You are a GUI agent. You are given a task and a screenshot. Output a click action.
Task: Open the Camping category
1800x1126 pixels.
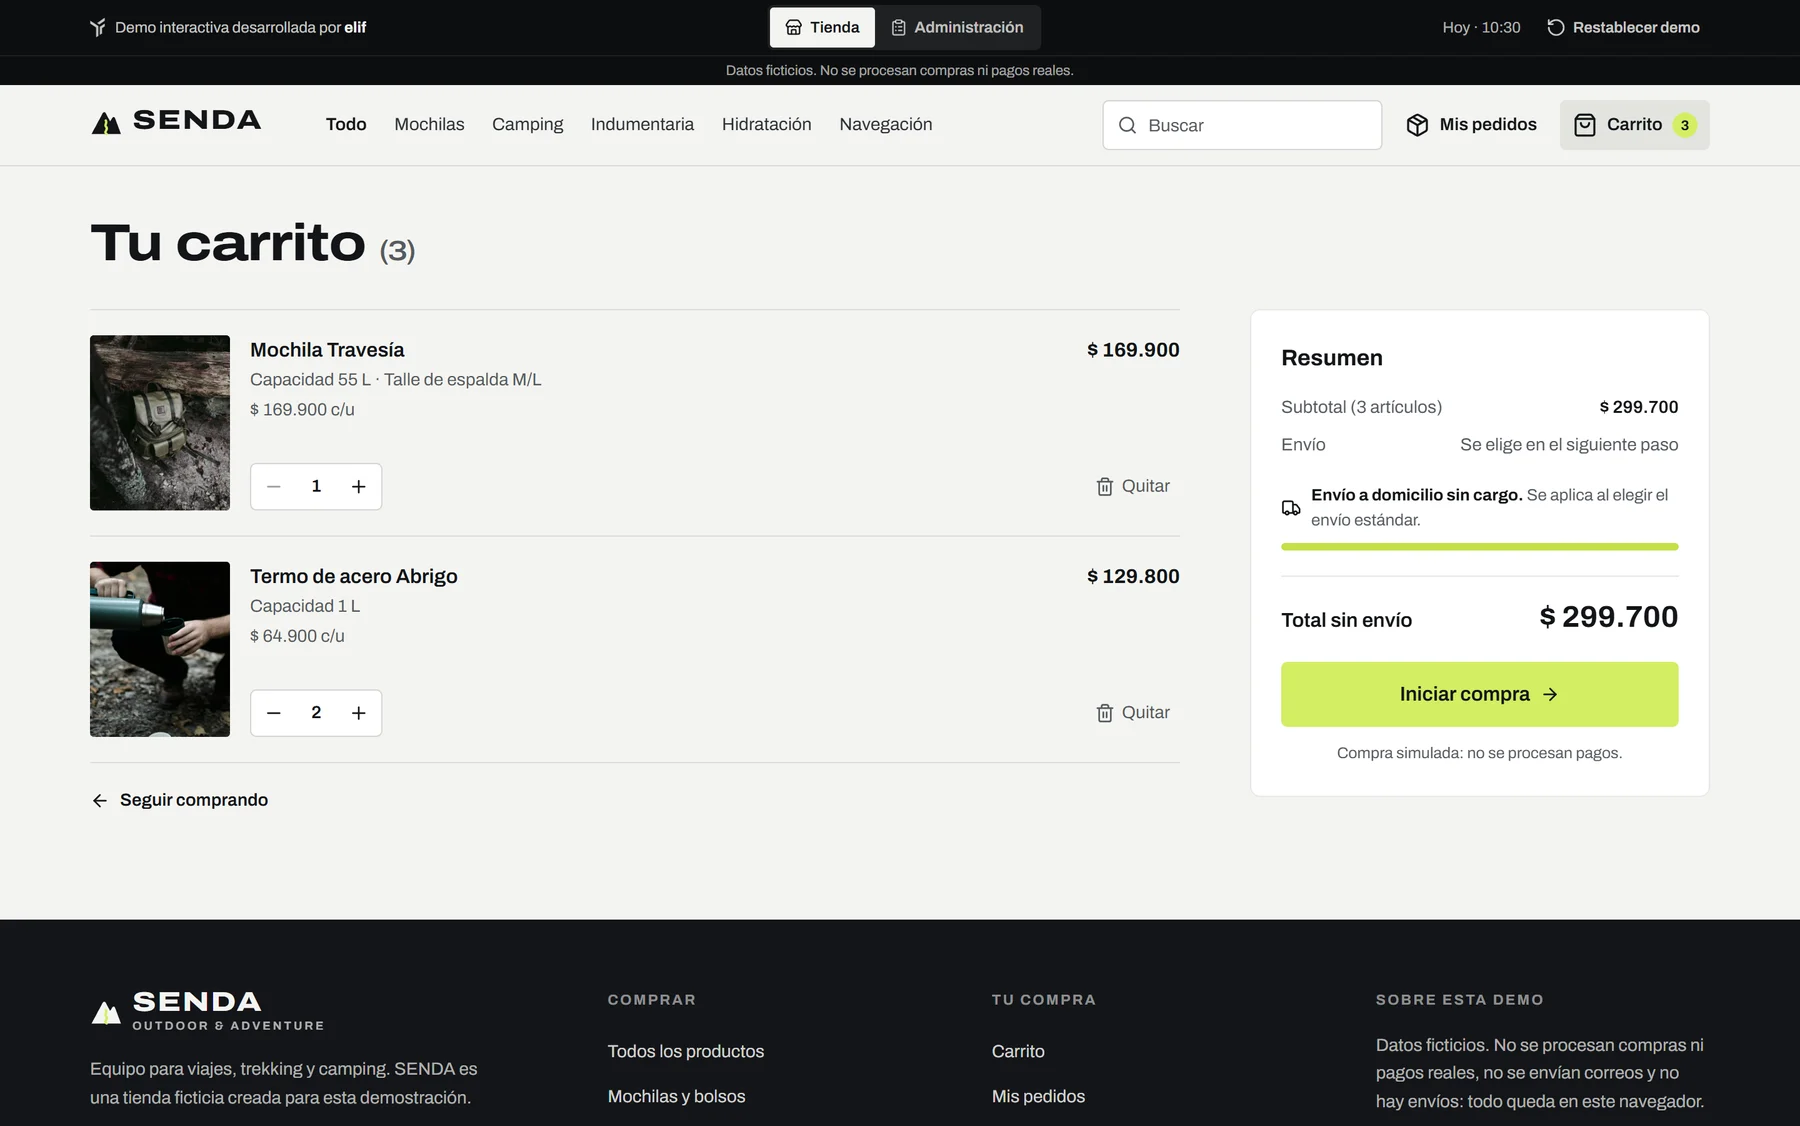[527, 124]
